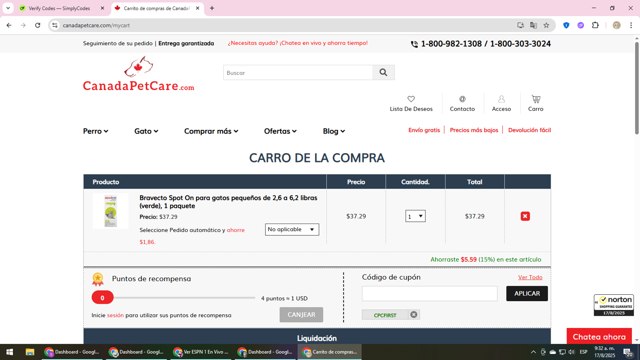The width and height of the screenshot is (640, 360).
Task: Open the Ver Todo coupons link
Action: click(x=530, y=277)
